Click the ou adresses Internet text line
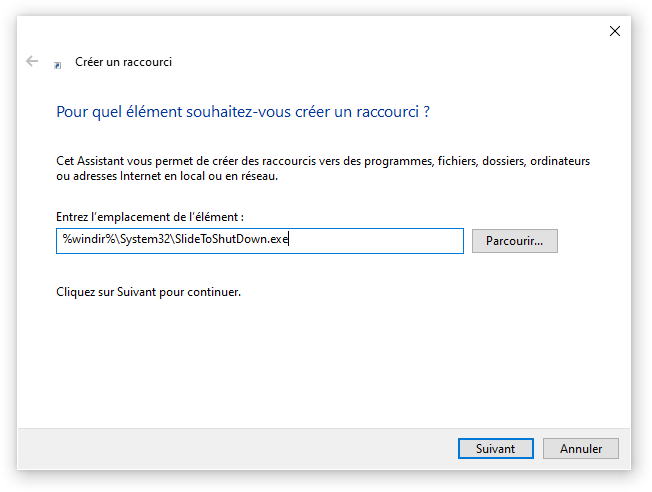The height and width of the screenshot is (492, 652). point(167,176)
